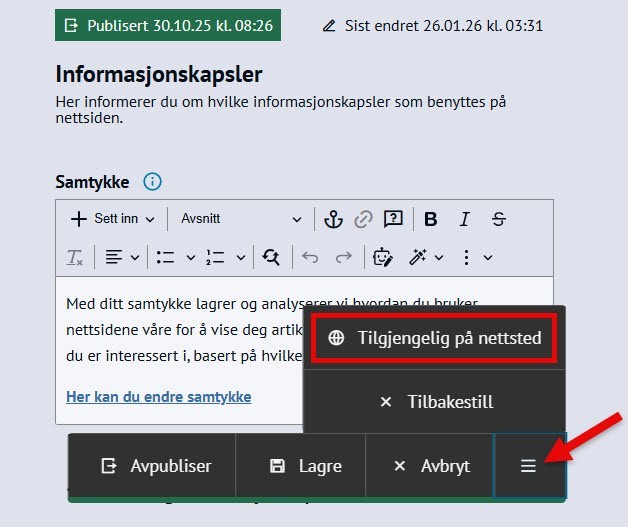Click the Lagre button
This screenshot has width=628, height=527.
306,466
